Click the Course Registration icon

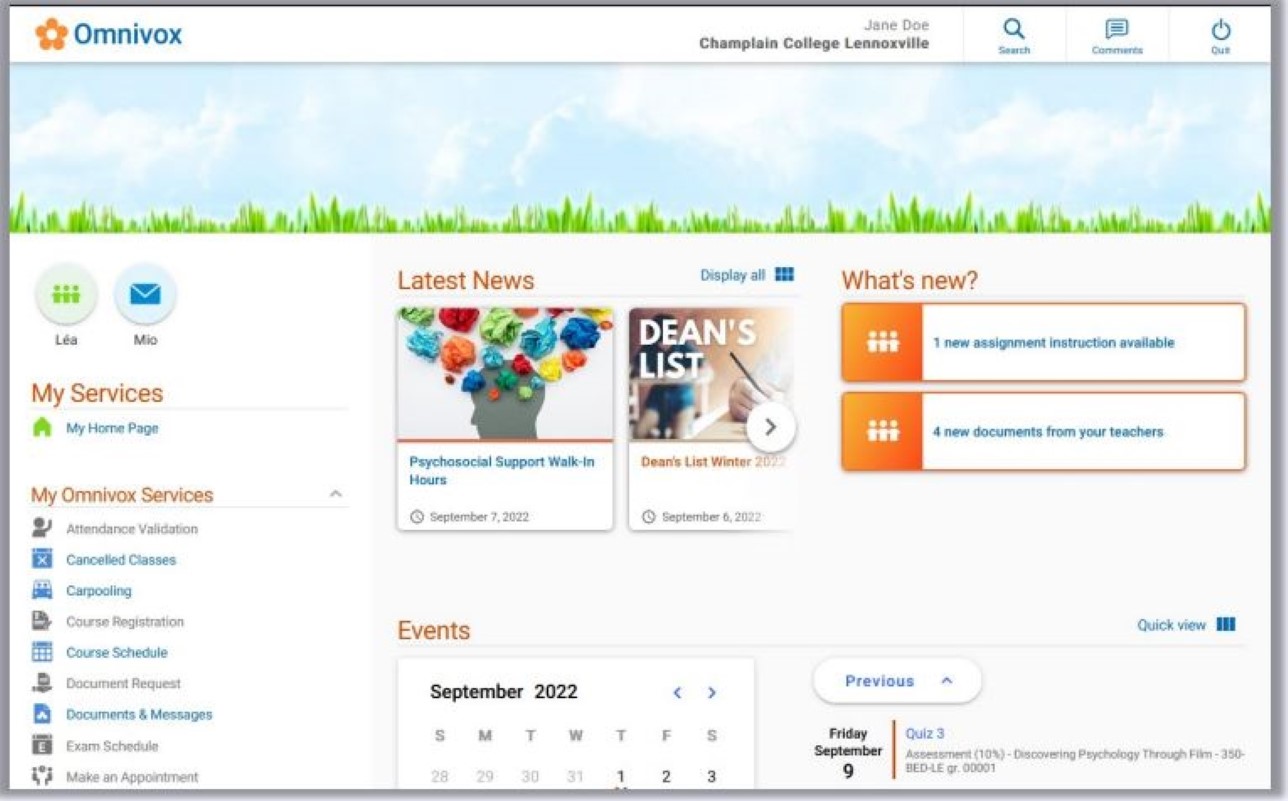point(42,621)
